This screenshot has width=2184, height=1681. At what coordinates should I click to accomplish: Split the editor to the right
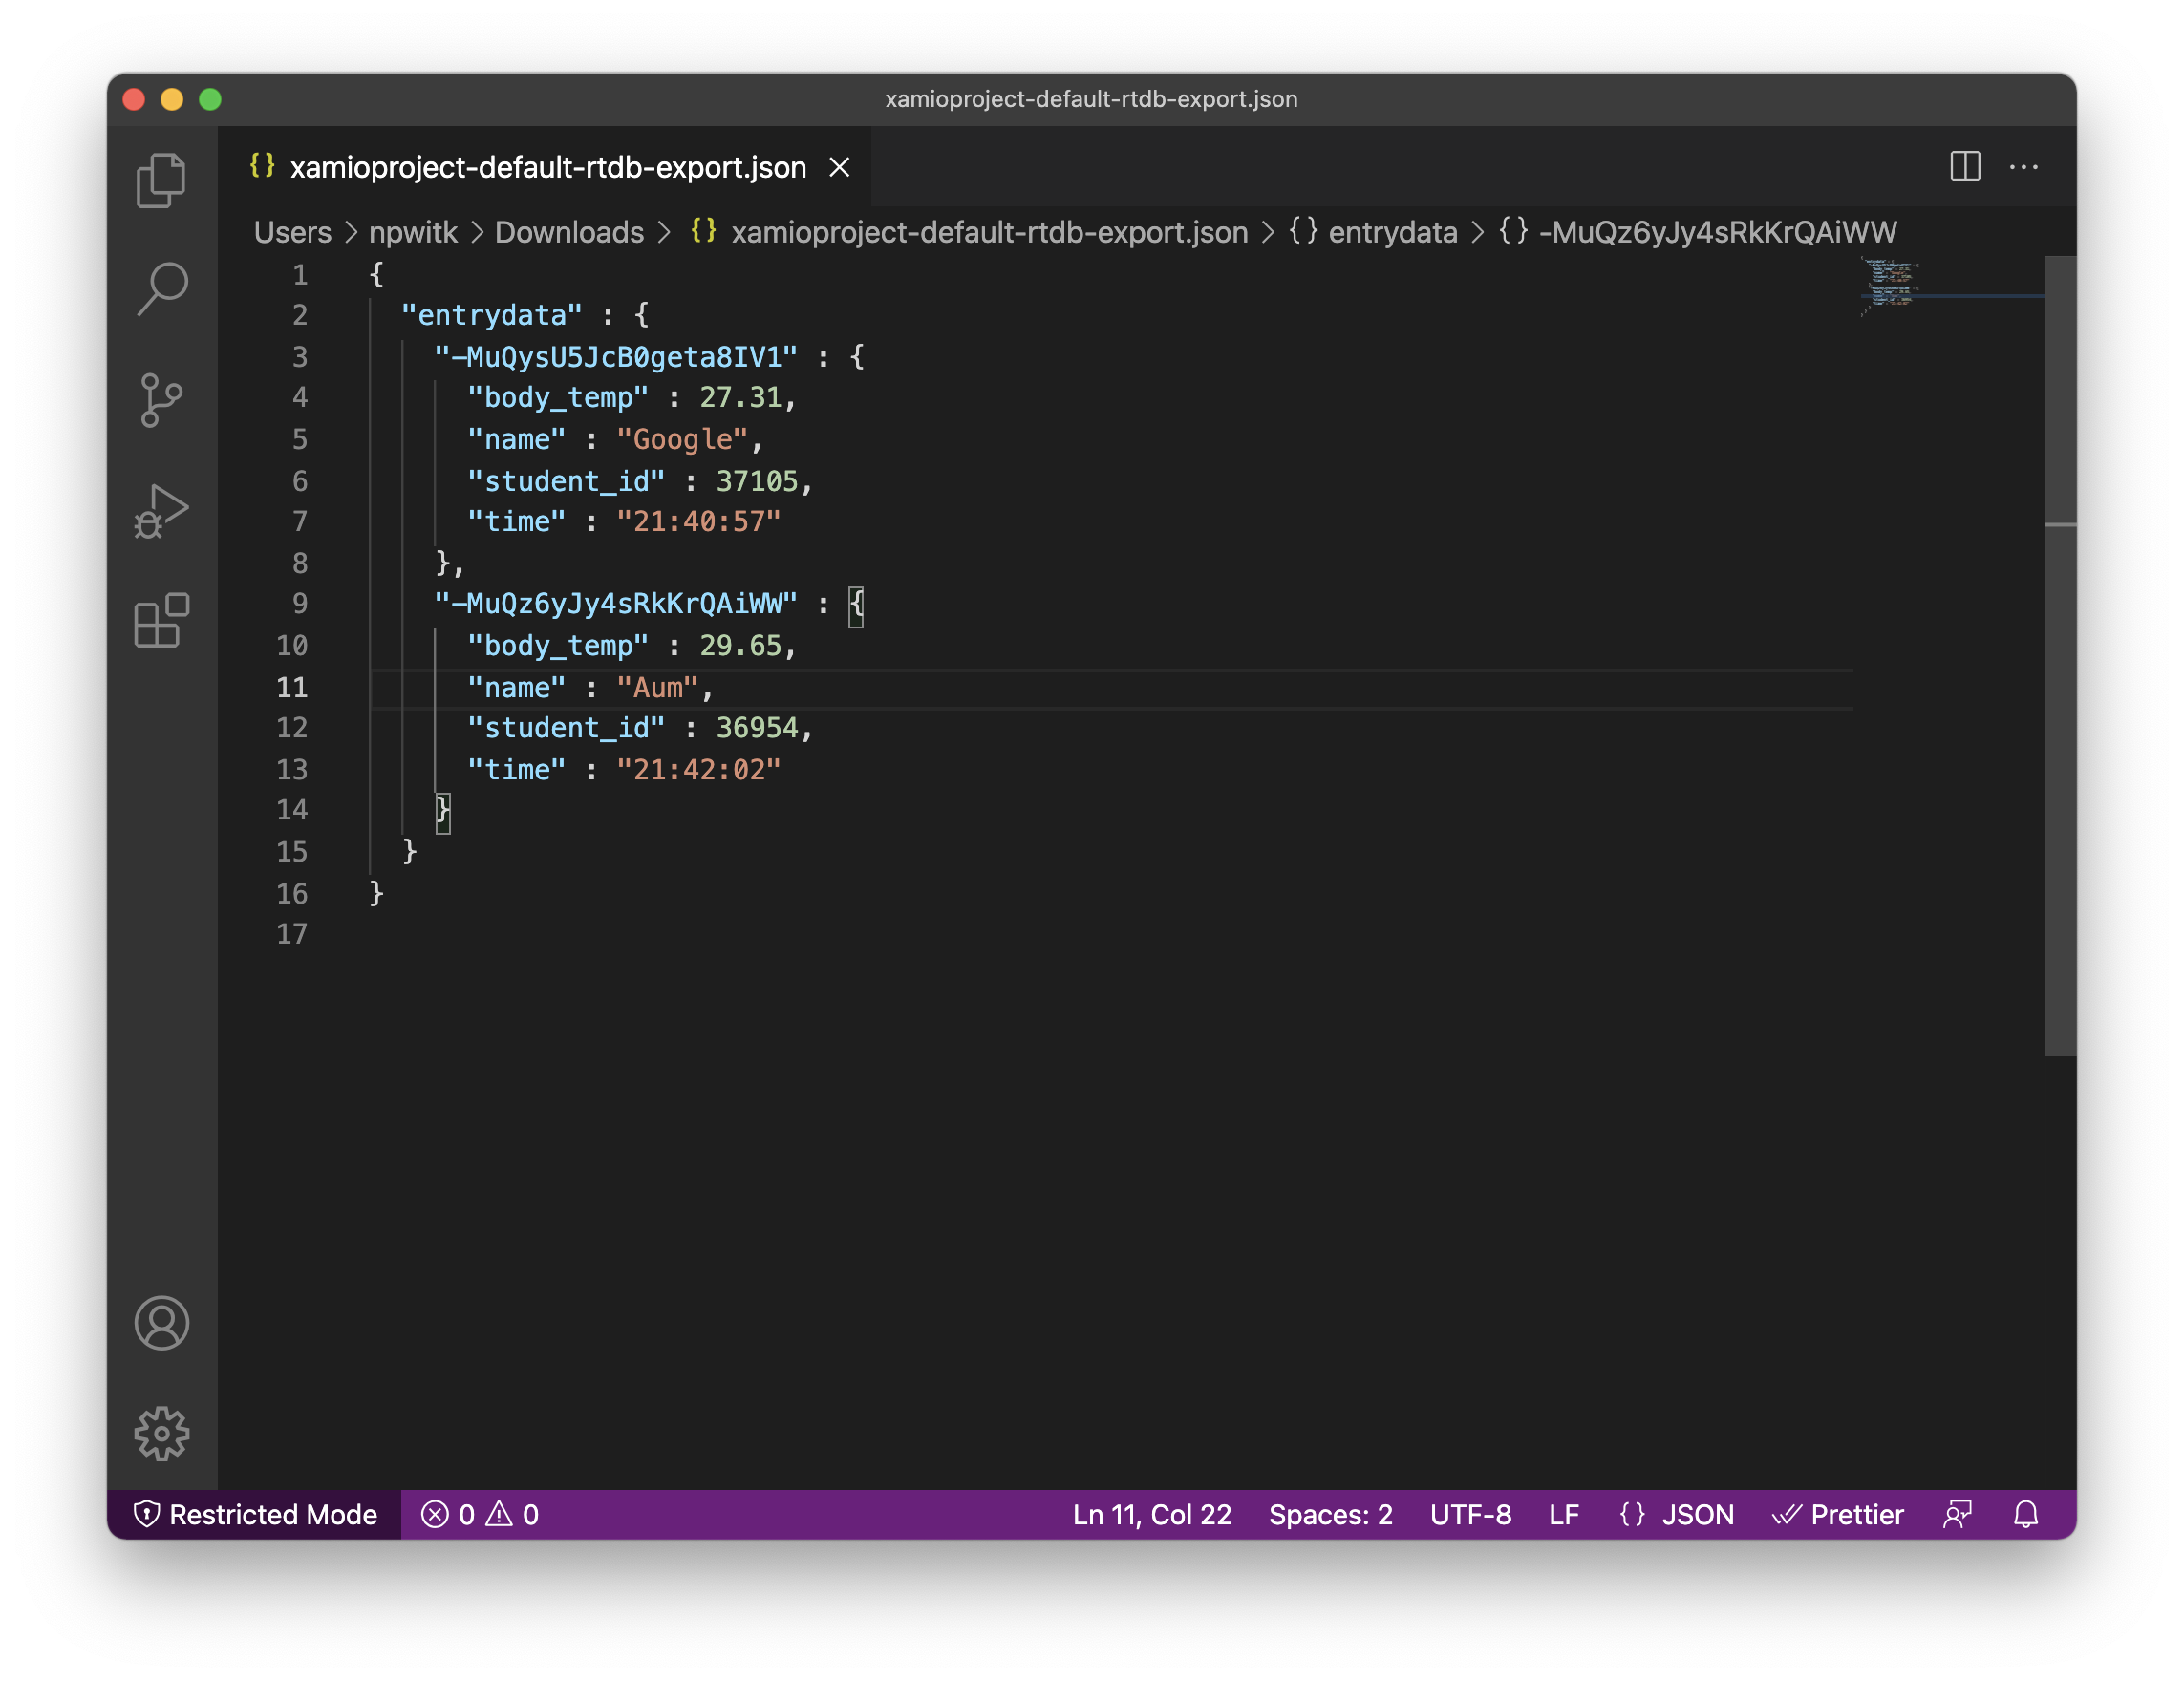pyautogui.click(x=1964, y=166)
